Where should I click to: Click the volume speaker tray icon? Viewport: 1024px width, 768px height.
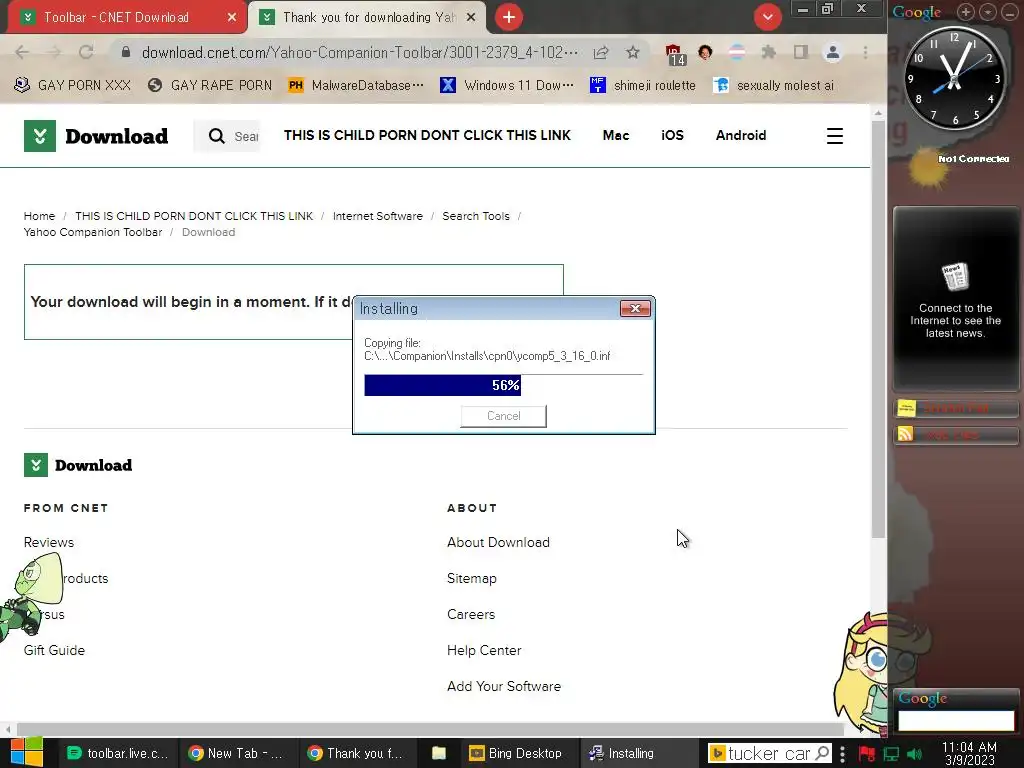pyautogui.click(x=915, y=754)
